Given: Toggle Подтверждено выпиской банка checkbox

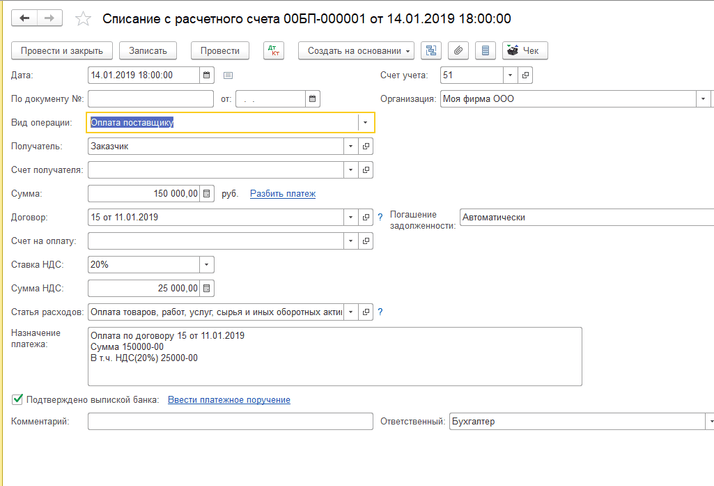Looking at the screenshot, I should pos(17,400).
